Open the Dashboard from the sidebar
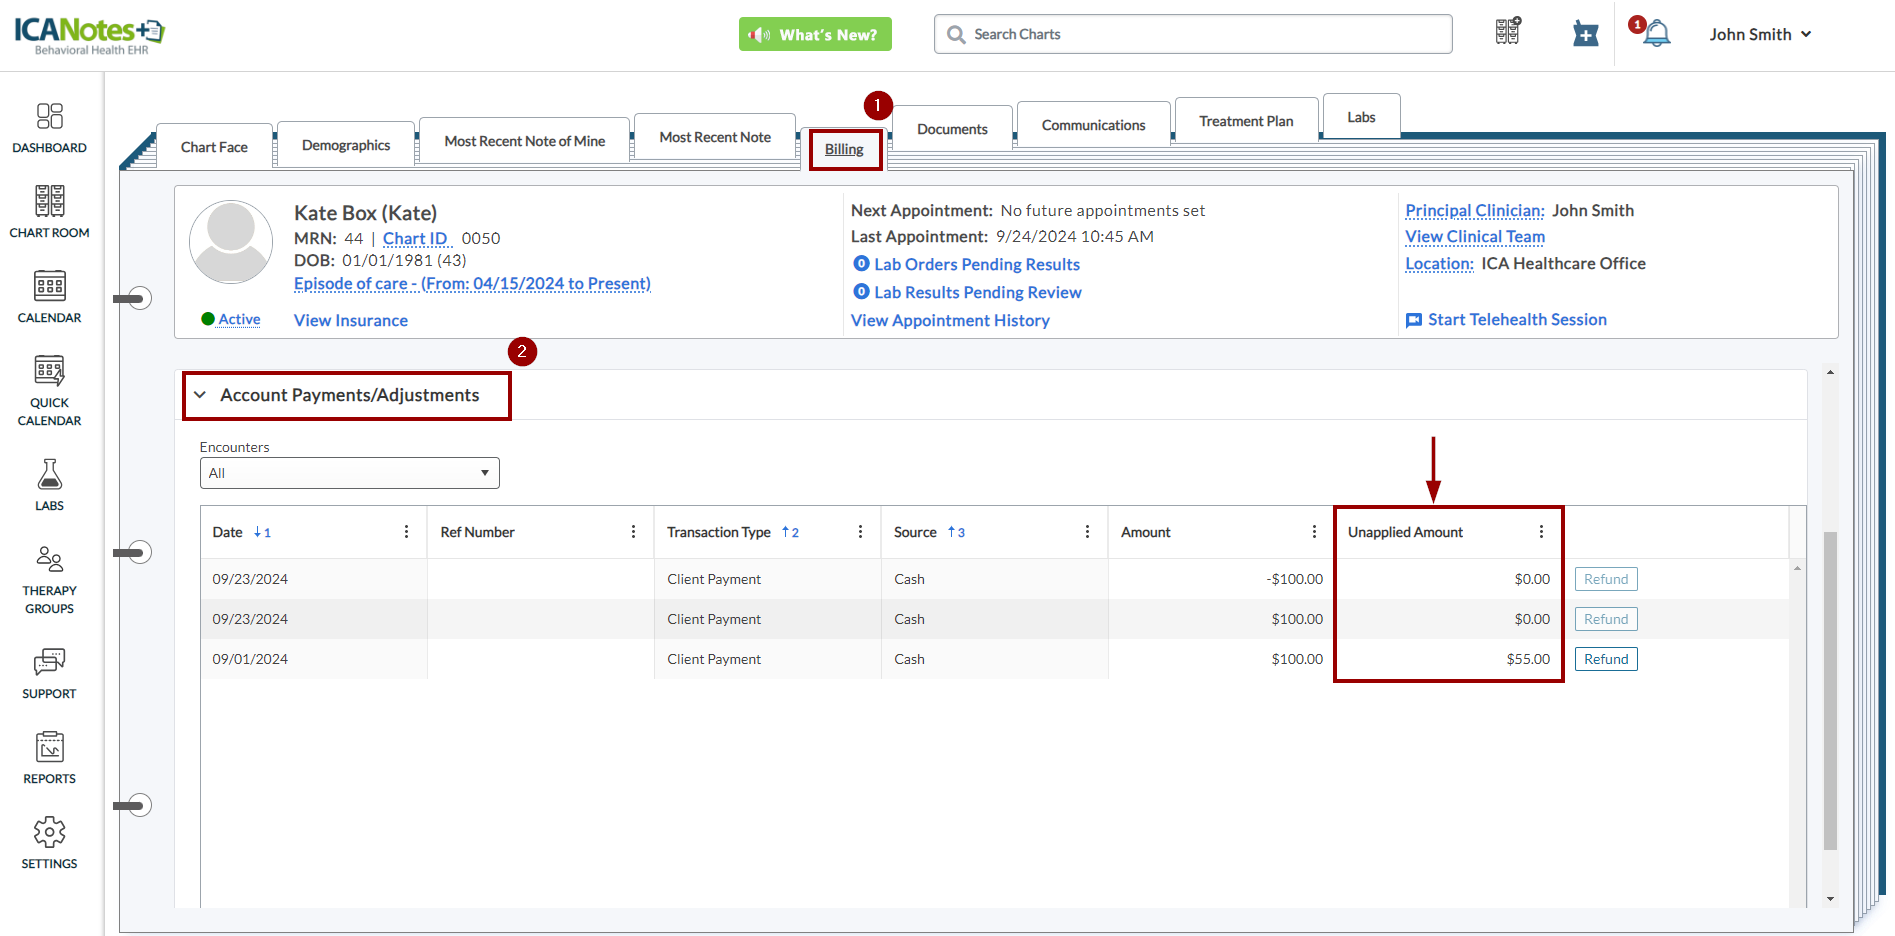Screen dimensions: 1895x936 [49, 128]
